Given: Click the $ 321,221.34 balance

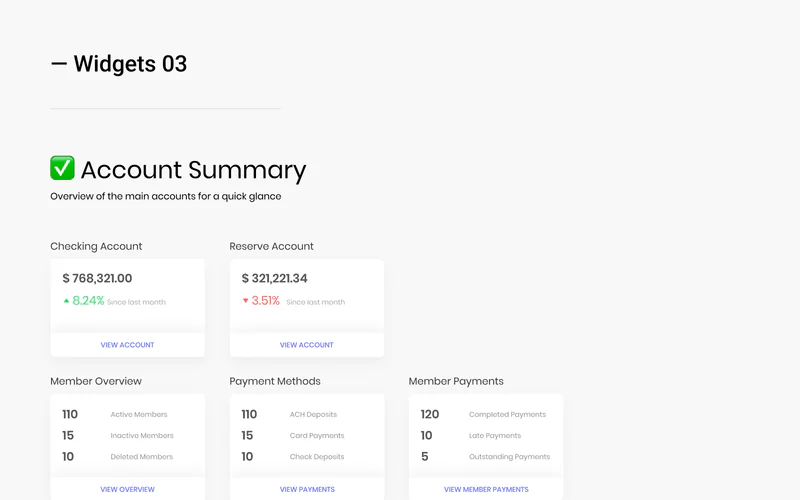Looking at the screenshot, I should point(274,278).
